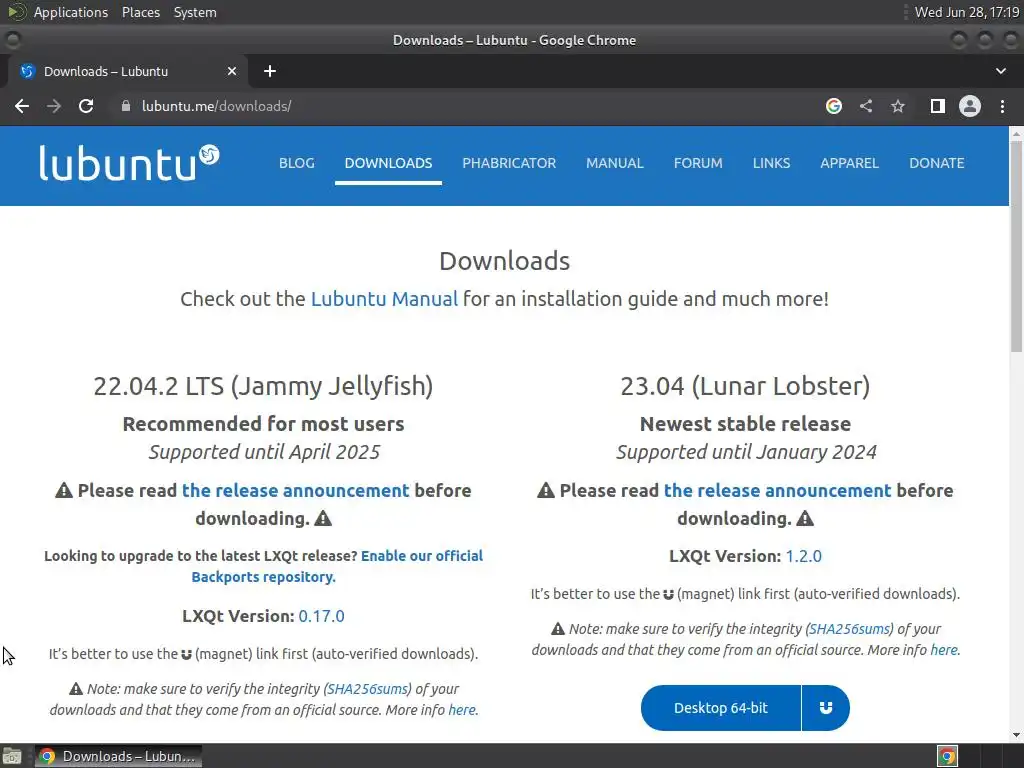Click the browser forward arrow

click(54, 106)
